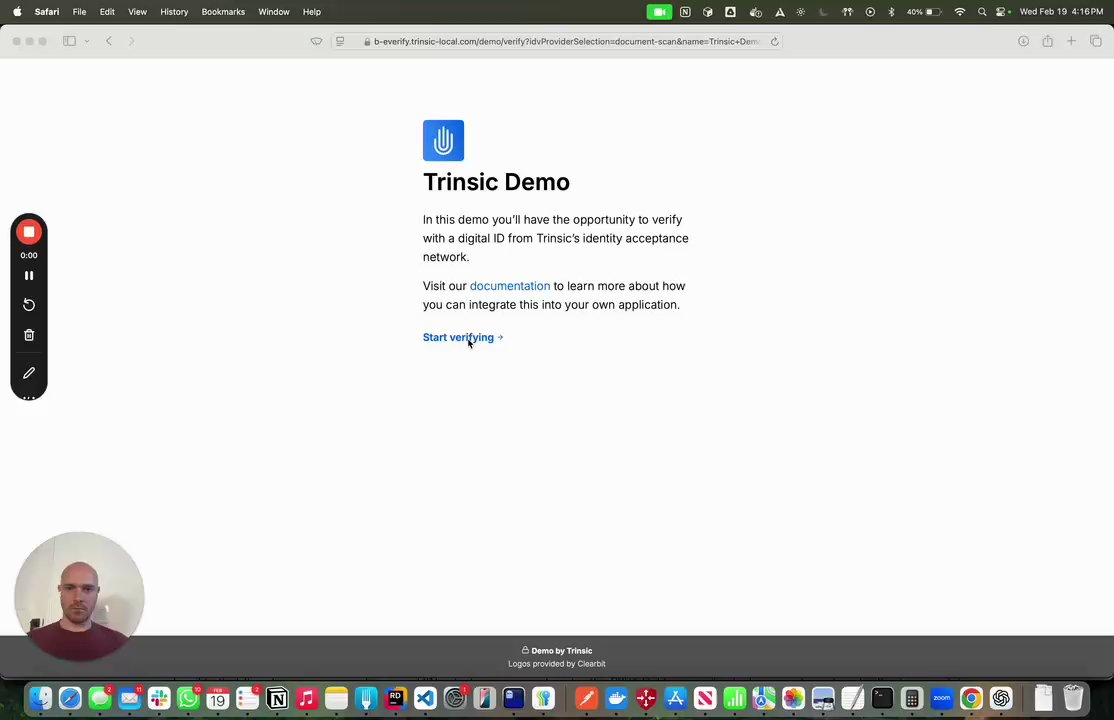Open the Trash in the Dock
This screenshot has width=1114, height=720.
[x=1073, y=698]
